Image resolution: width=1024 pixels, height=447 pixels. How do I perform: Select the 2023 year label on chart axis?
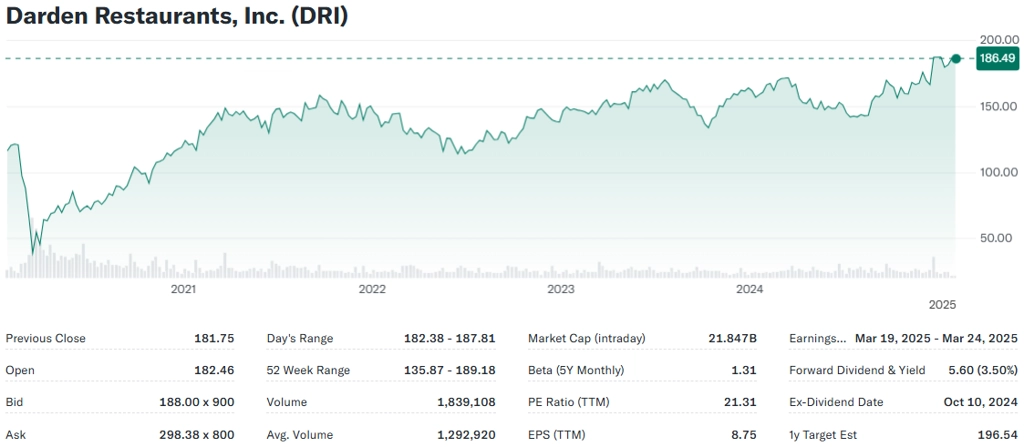click(561, 288)
